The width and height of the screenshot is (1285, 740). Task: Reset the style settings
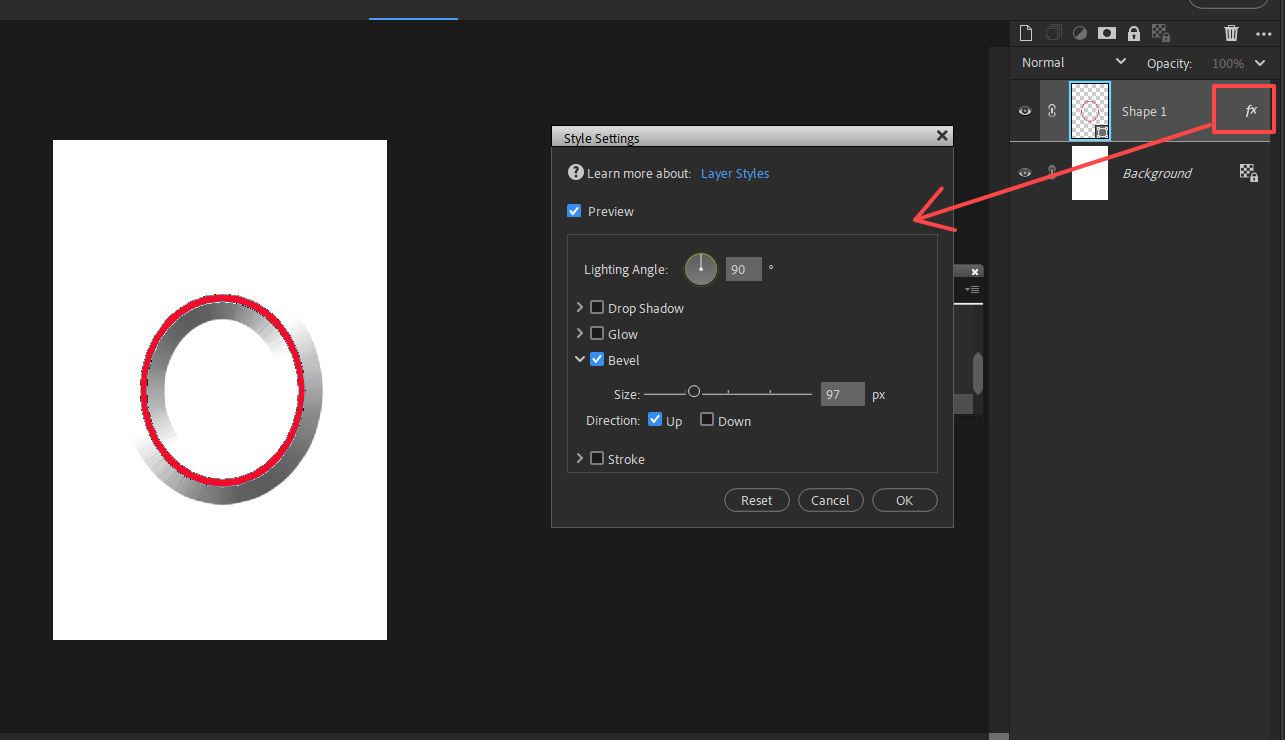point(756,499)
